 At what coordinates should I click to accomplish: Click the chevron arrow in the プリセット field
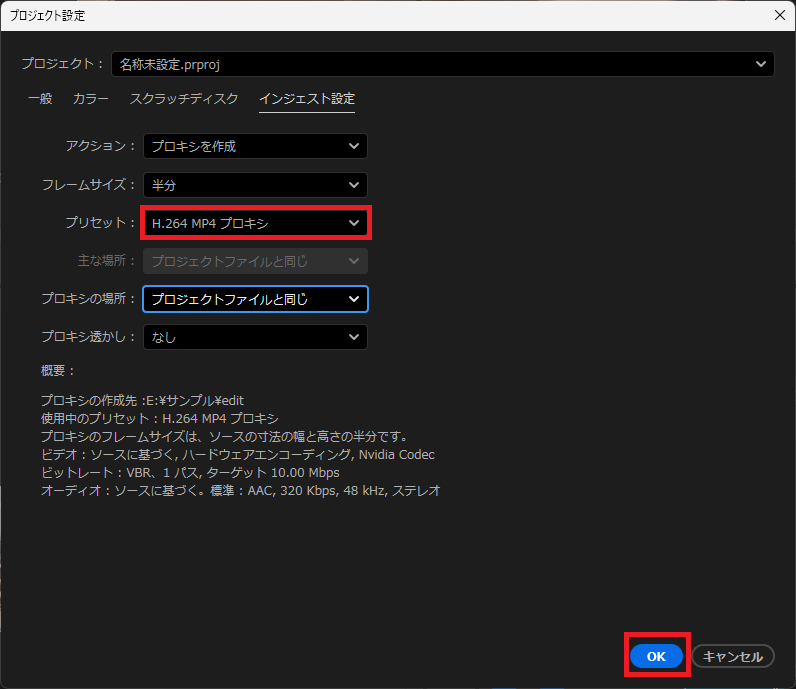tap(354, 223)
